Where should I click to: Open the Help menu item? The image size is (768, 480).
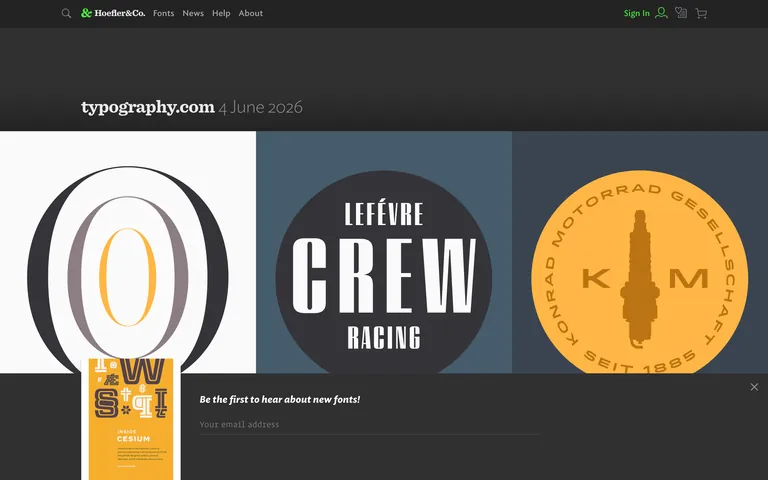click(x=221, y=13)
